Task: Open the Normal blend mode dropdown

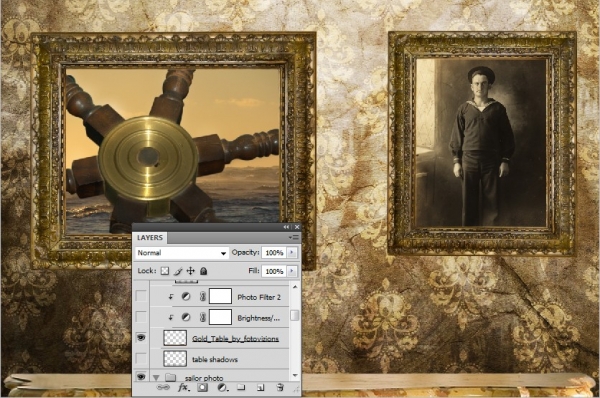Action: coord(181,253)
